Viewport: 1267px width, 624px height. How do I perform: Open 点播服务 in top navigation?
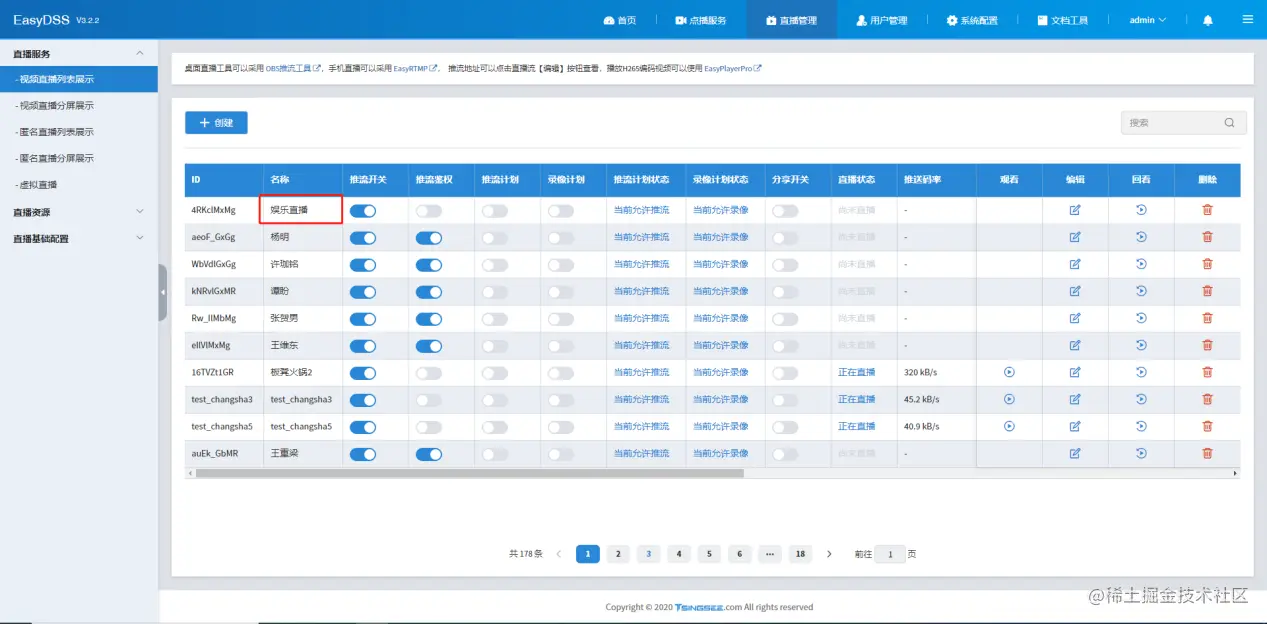(700, 20)
